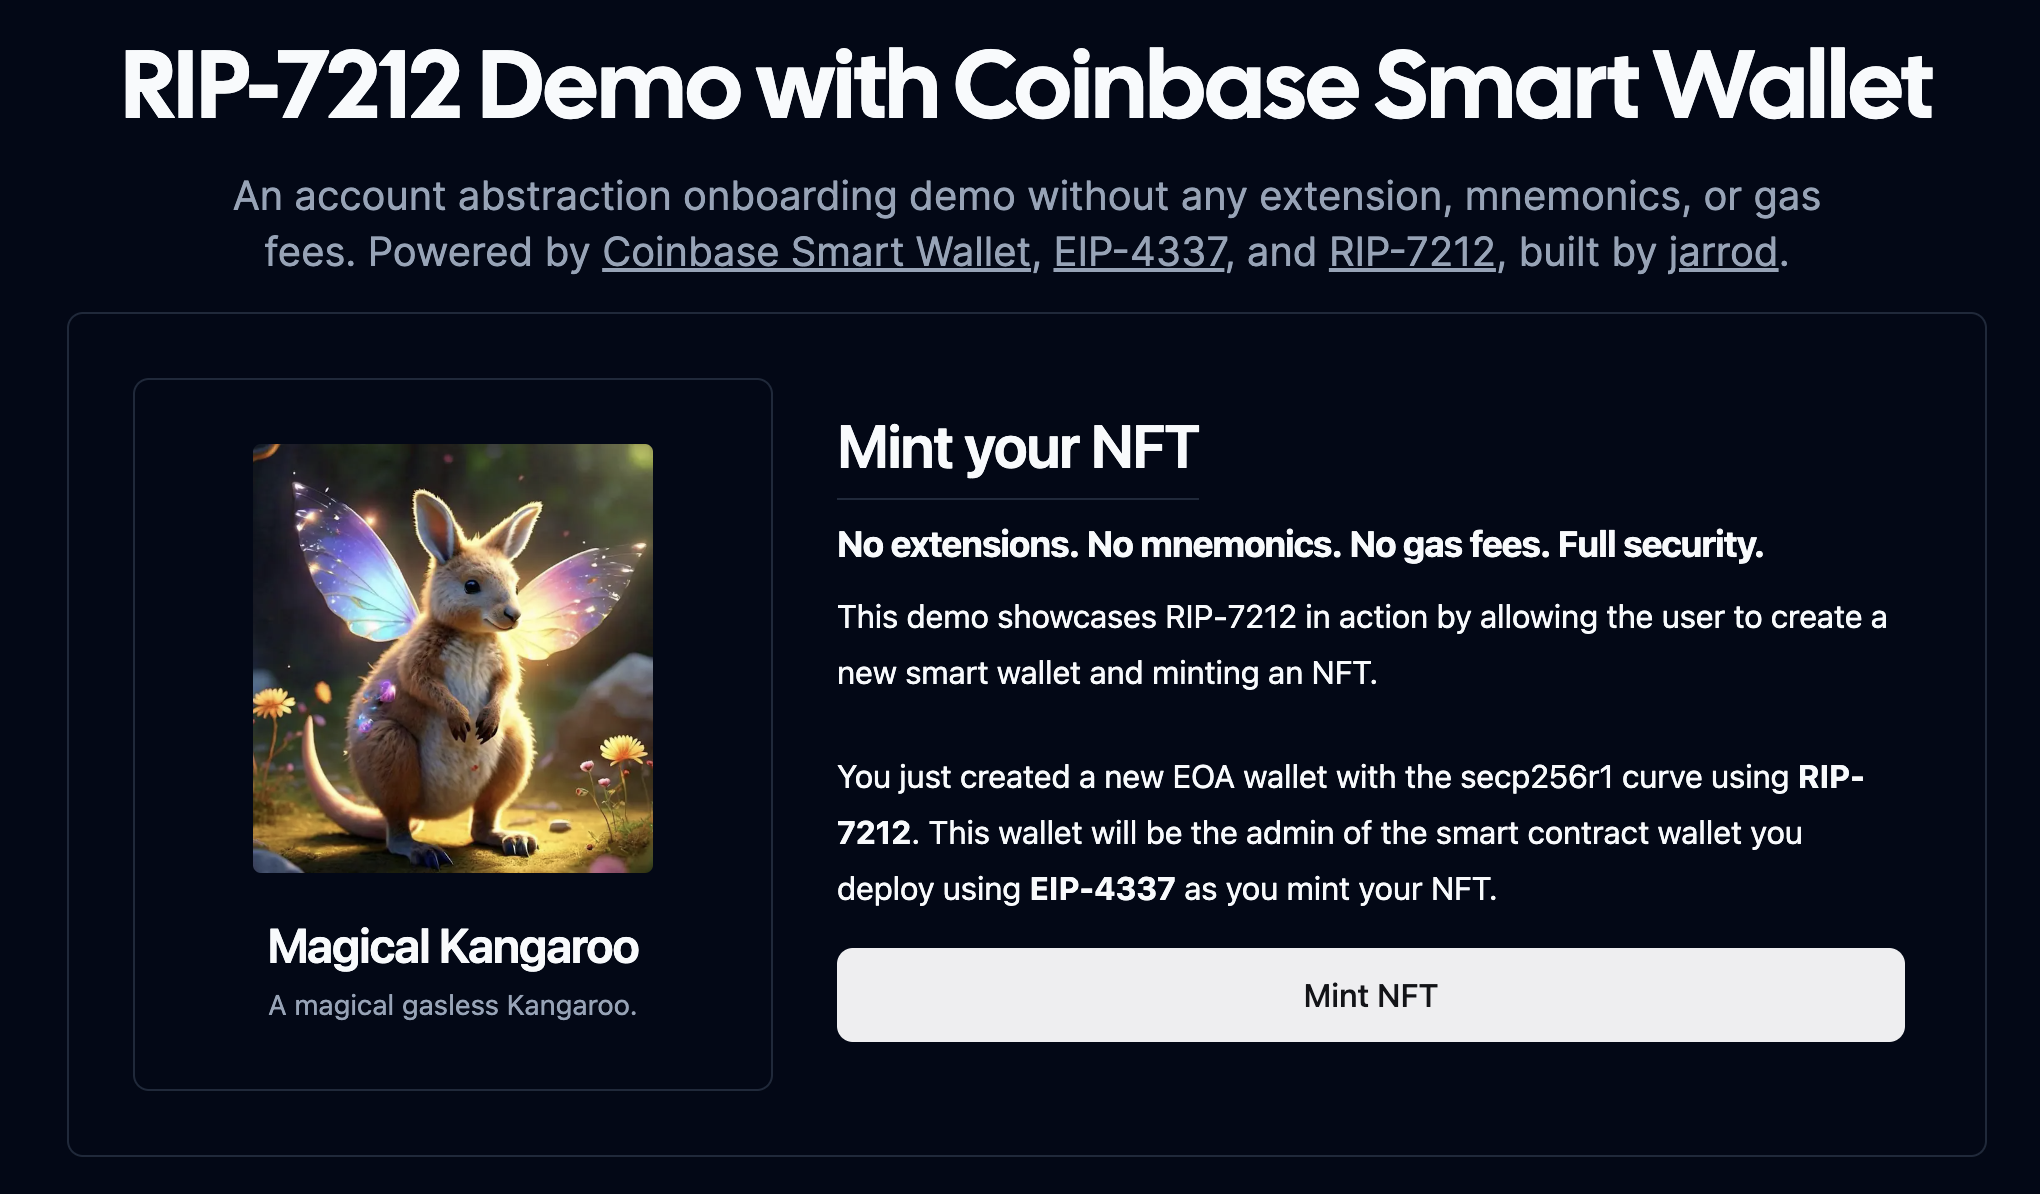
Task: Click the gasless Kangaroo description text
Action: click(453, 1005)
